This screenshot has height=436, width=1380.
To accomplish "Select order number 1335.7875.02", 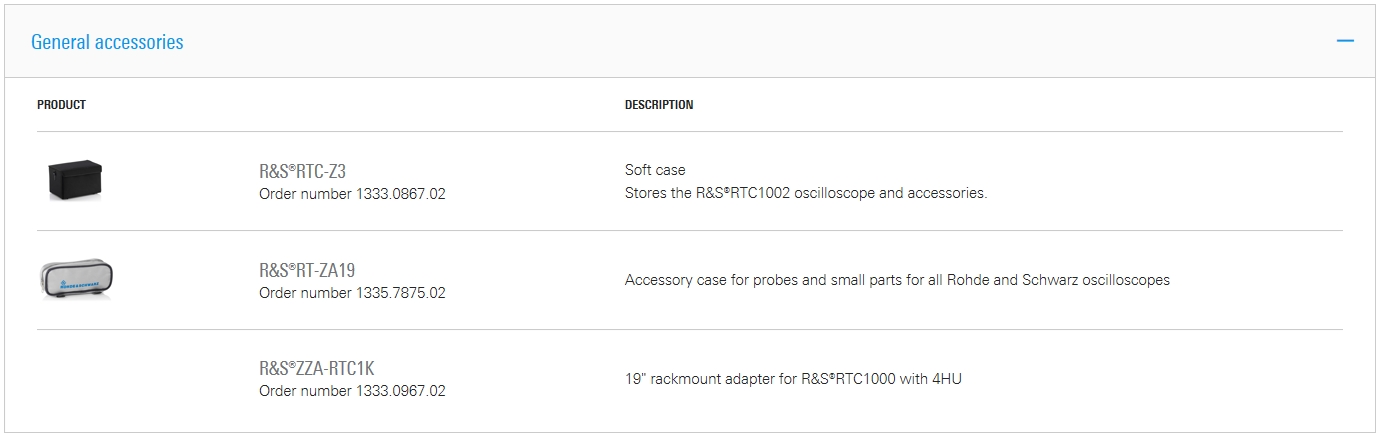I will coord(352,293).
